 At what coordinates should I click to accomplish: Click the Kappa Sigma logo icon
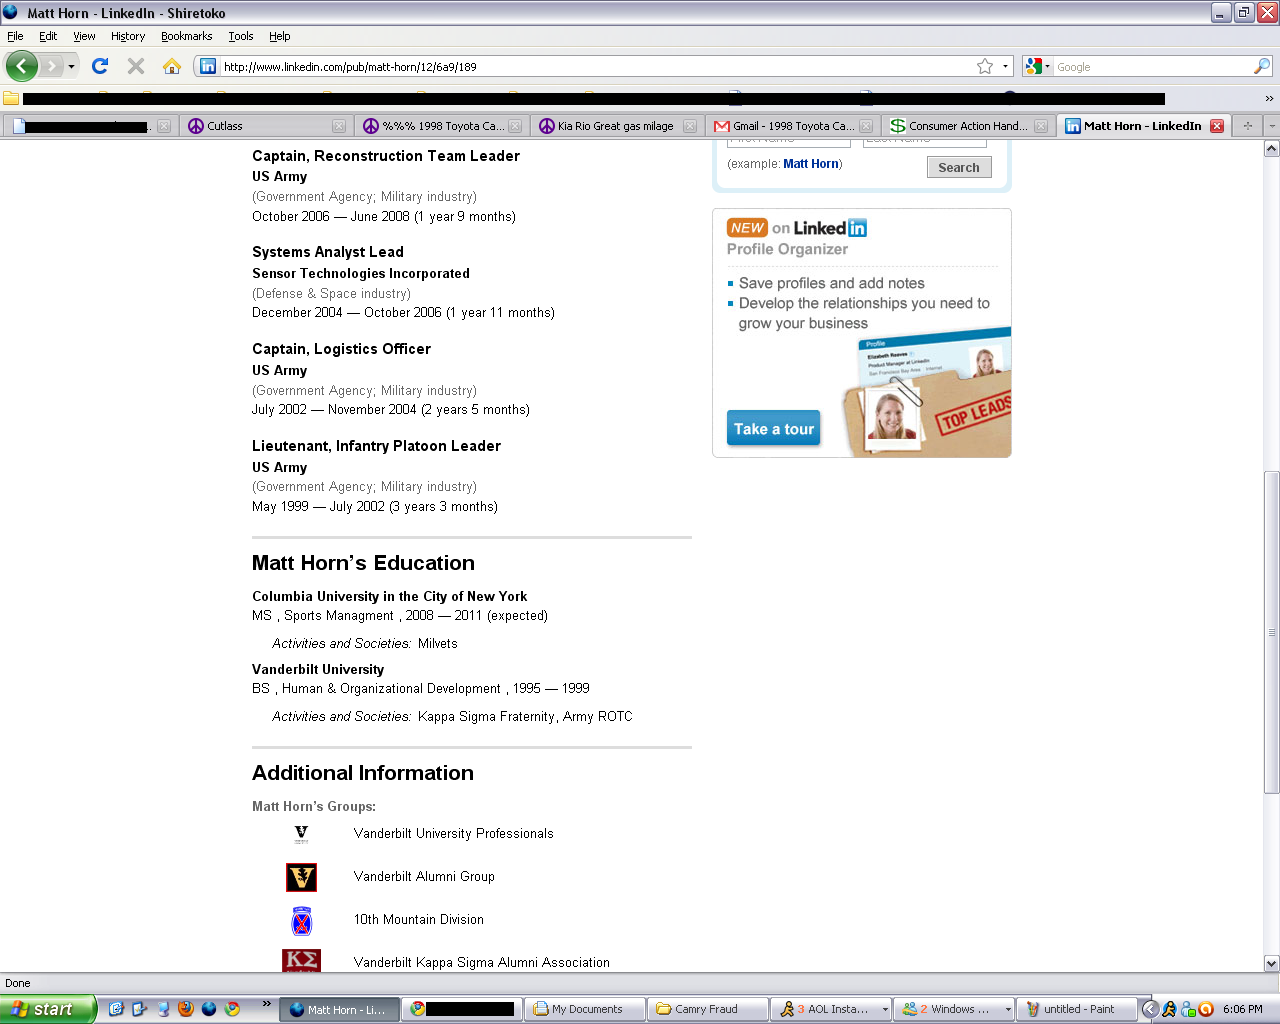coord(301,960)
